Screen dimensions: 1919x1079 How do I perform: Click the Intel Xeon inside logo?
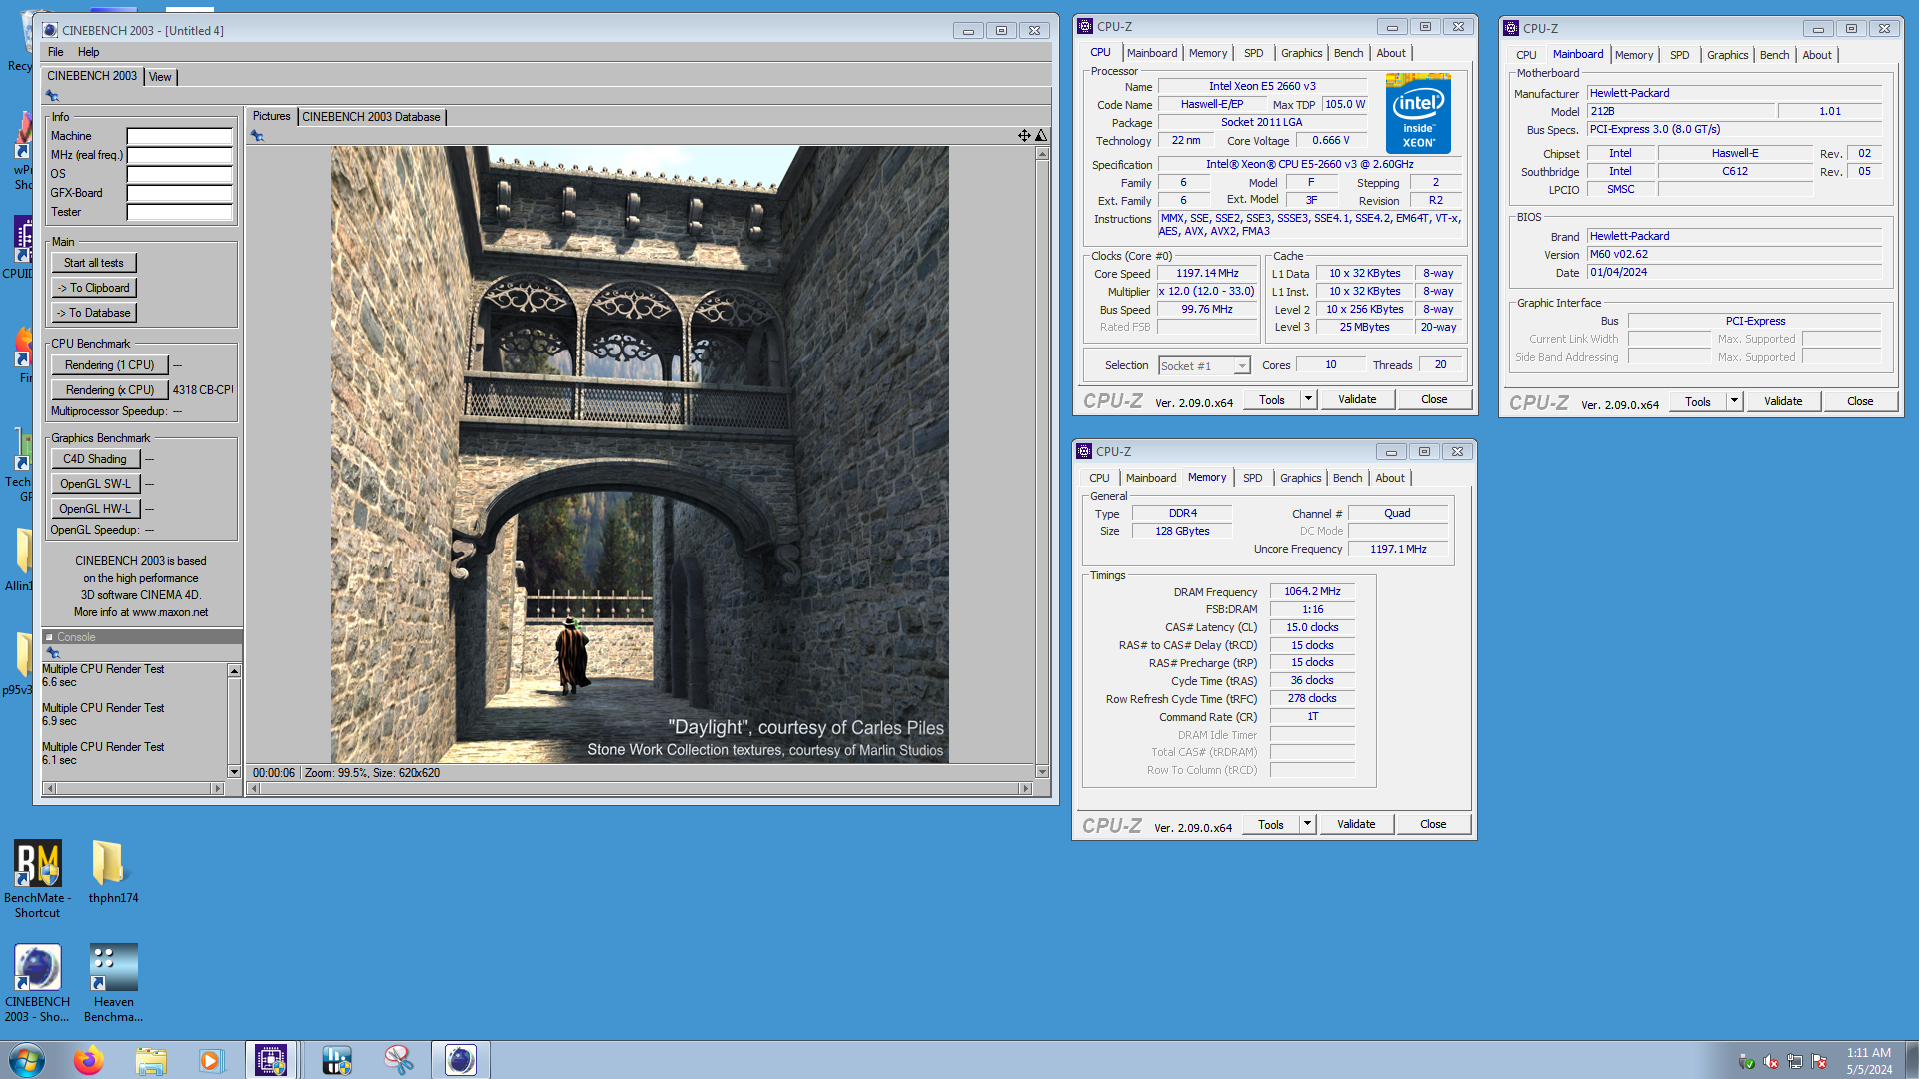[x=1418, y=114]
